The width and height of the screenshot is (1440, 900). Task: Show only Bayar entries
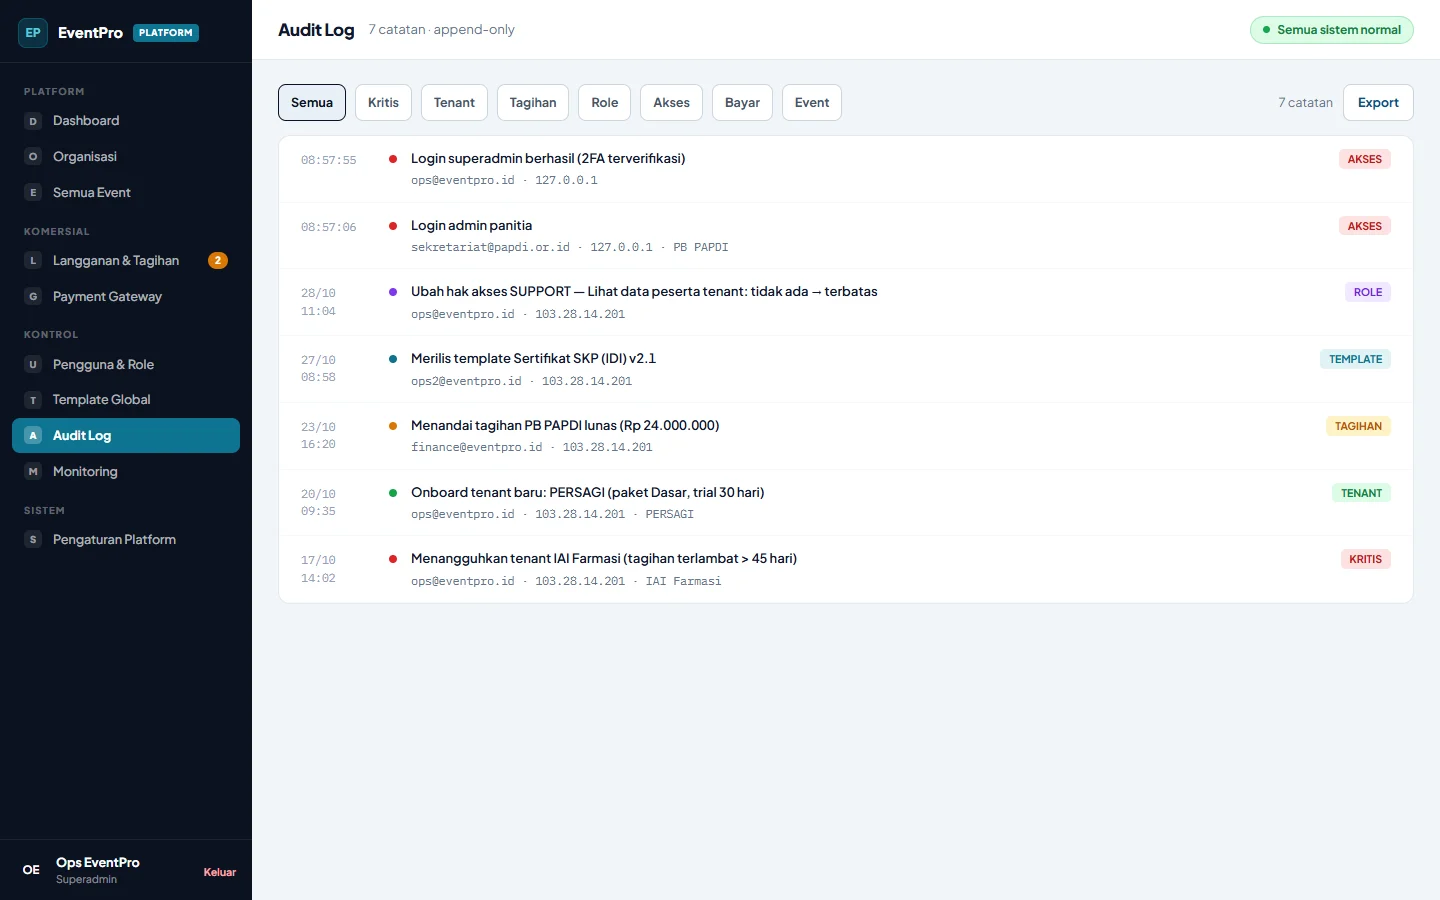742,102
